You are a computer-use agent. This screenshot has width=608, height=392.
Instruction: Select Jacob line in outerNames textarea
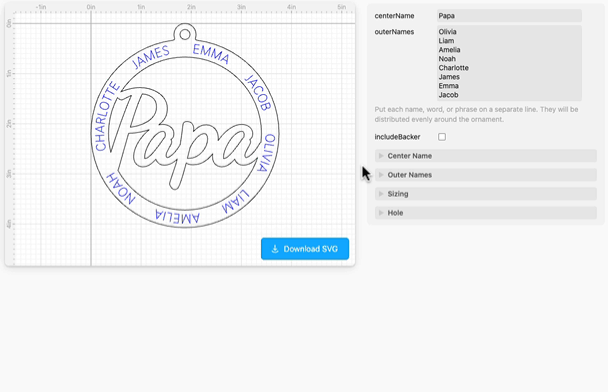pos(449,95)
